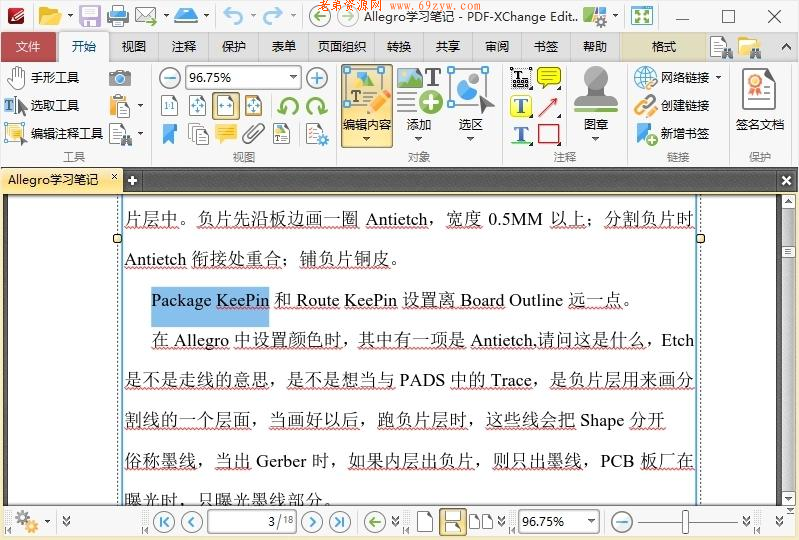799x540 pixels.
Task: Open the page thumbnails pane icon
Action: pos(198,134)
